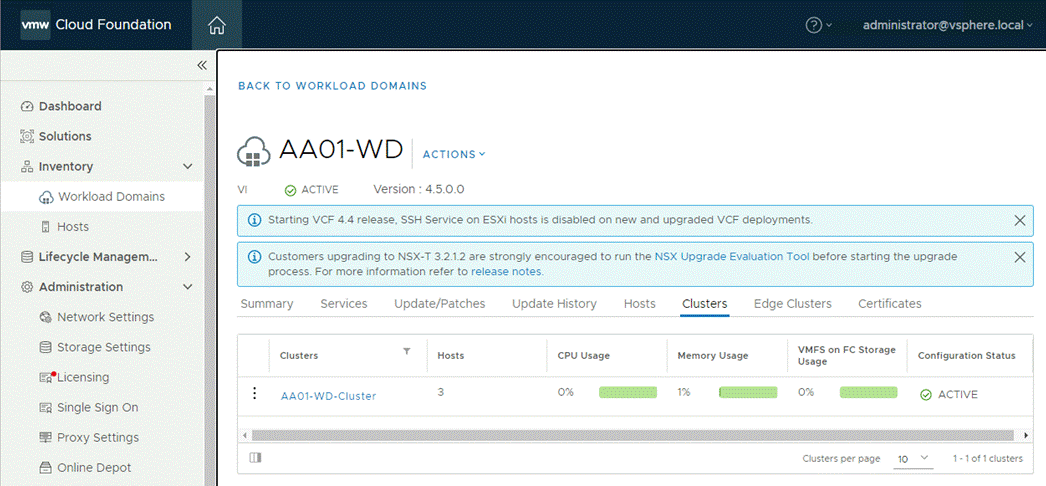Open Solutions in the sidebar
1046x486 pixels.
point(65,136)
